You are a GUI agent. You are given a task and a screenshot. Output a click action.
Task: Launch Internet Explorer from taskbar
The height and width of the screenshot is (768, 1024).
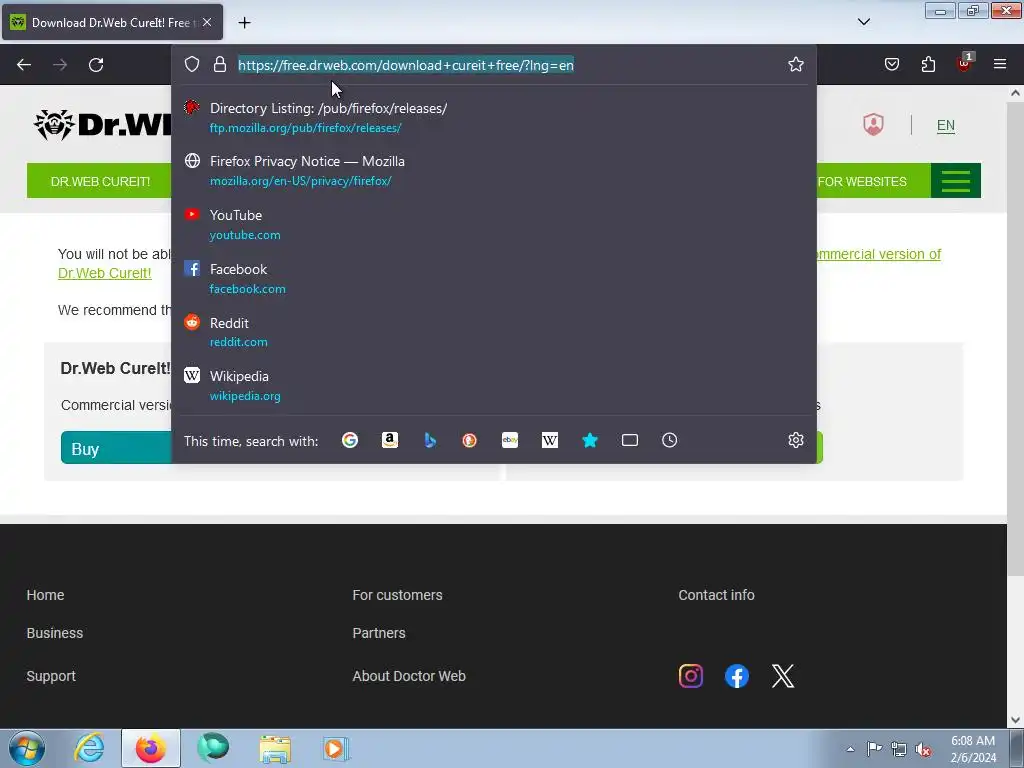(x=89, y=748)
